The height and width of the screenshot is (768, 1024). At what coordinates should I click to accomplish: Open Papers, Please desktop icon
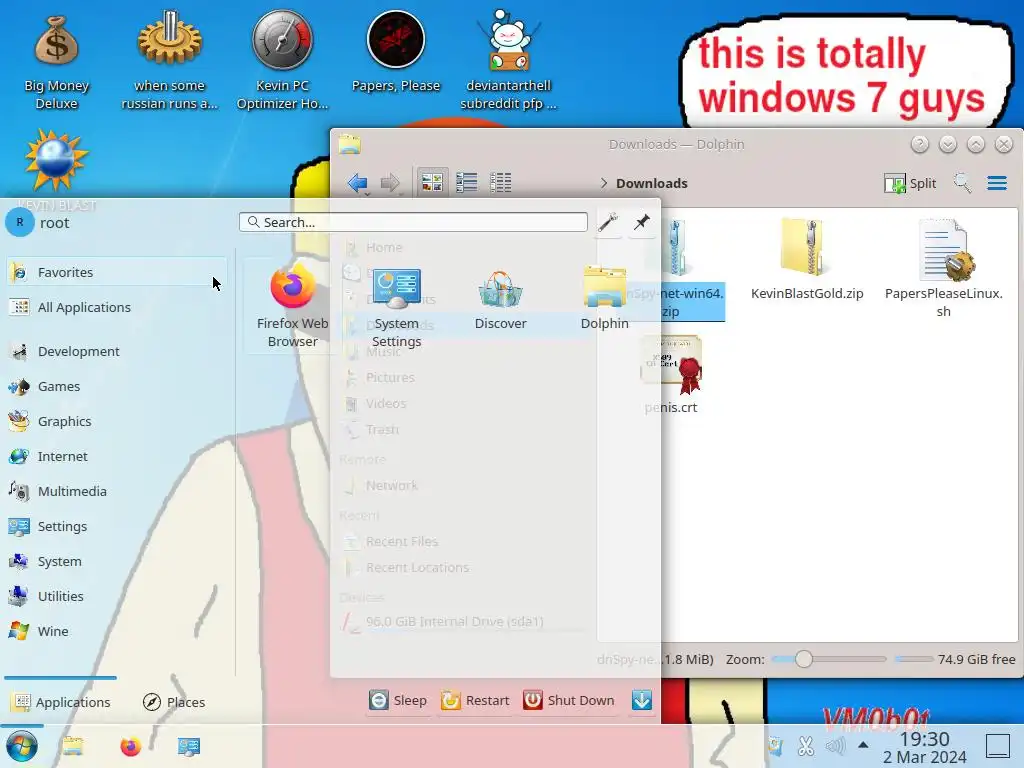pyautogui.click(x=396, y=54)
